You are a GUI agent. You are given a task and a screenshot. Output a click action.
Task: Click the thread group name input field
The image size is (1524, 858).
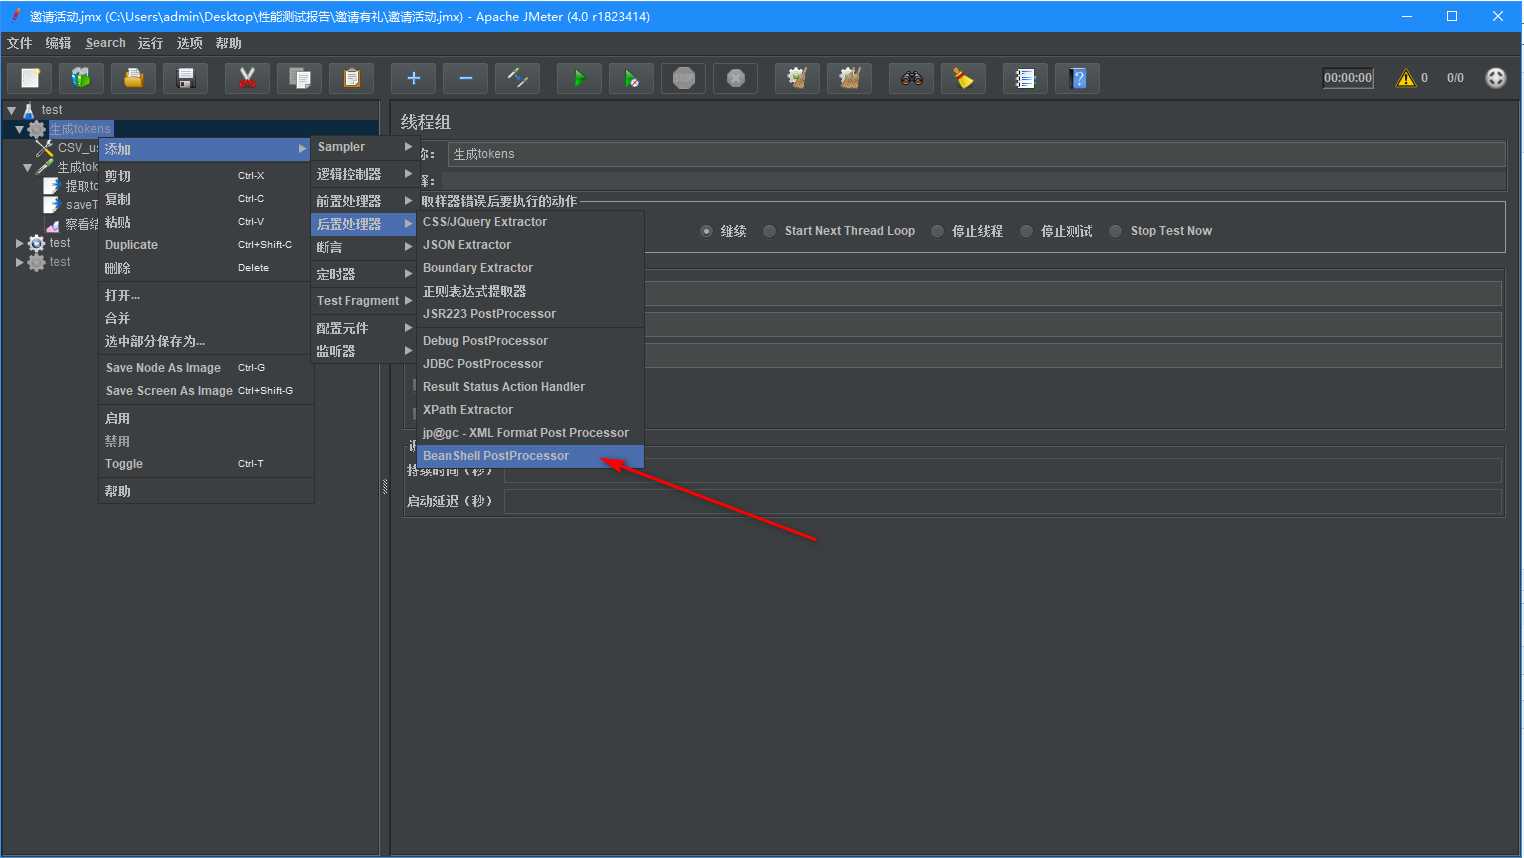click(976, 154)
